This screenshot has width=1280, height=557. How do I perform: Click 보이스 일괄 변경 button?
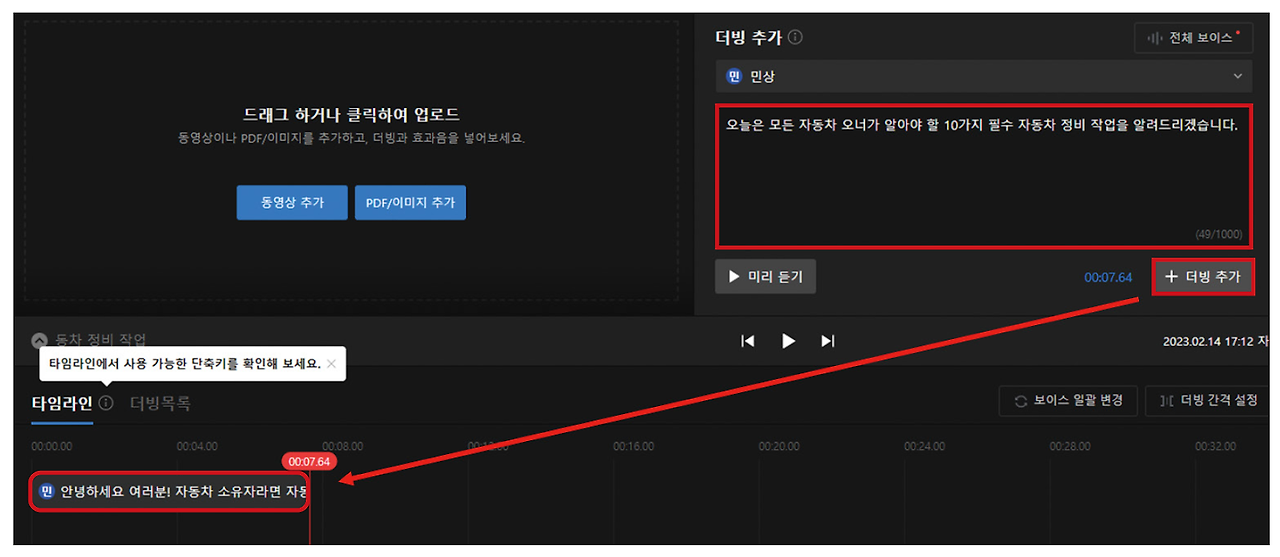point(1068,401)
